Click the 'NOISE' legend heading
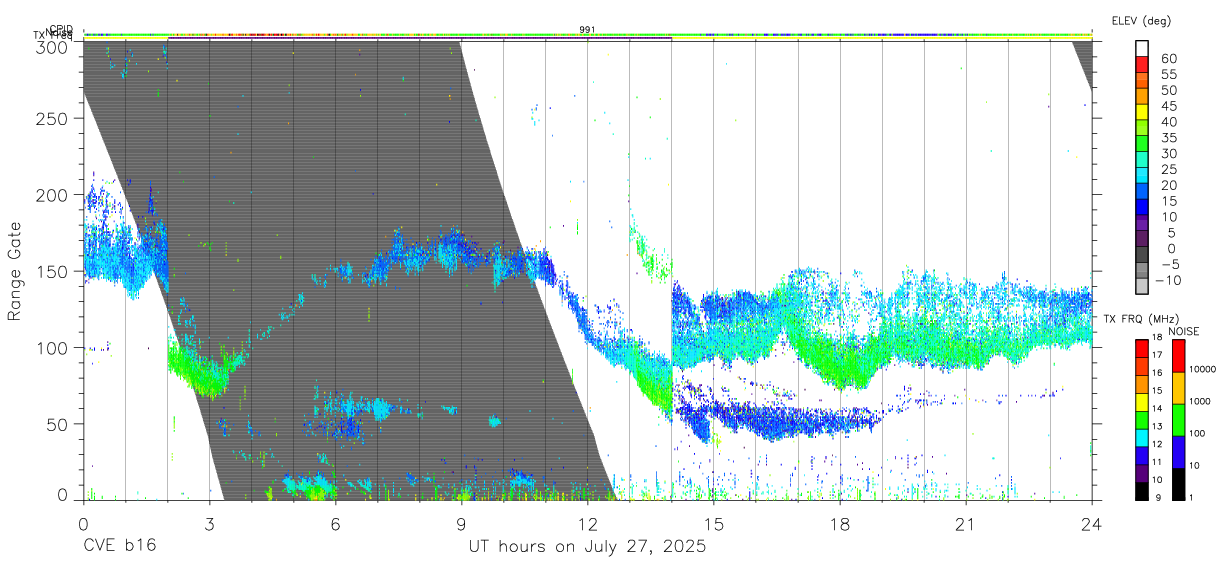1228x567 pixels. [1186, 331]
